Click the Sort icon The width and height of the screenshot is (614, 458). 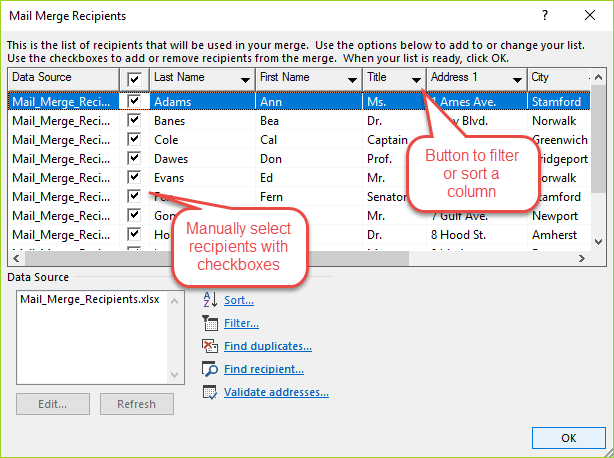tap(210, 299)
